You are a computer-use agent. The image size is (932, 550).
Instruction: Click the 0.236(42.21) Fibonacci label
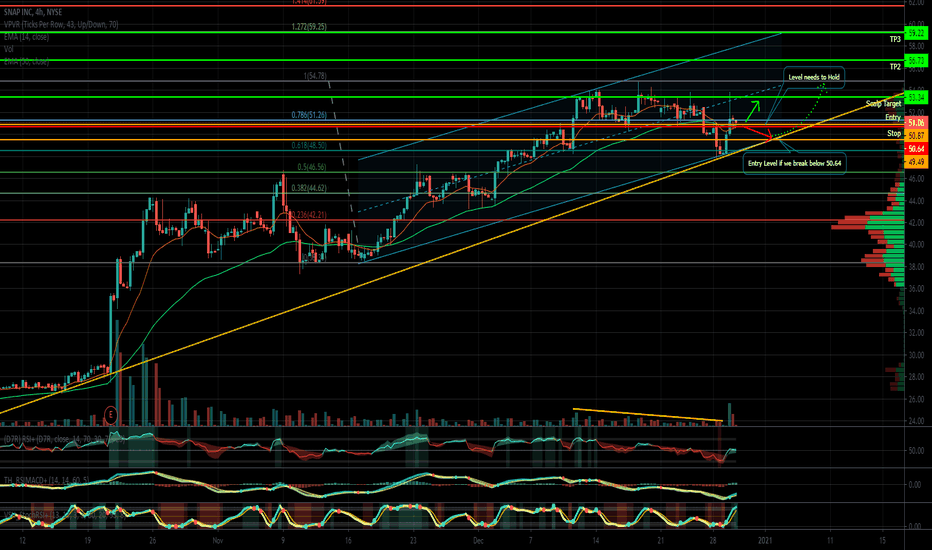(309, 215)
